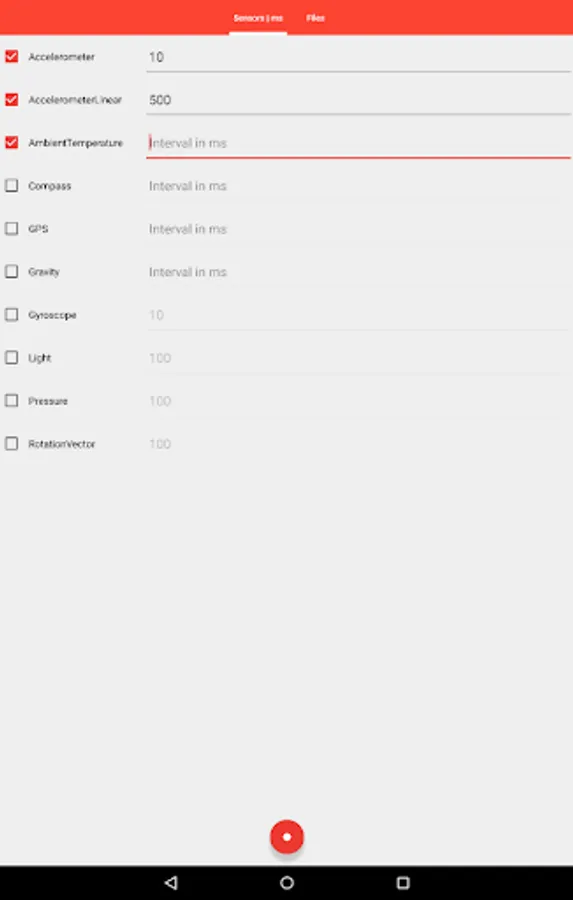Uncheck the AccelerometerLinear checkbox
The width and height of the screenshot is (573, 900).
pyautogui.click(x=11, y=99)
